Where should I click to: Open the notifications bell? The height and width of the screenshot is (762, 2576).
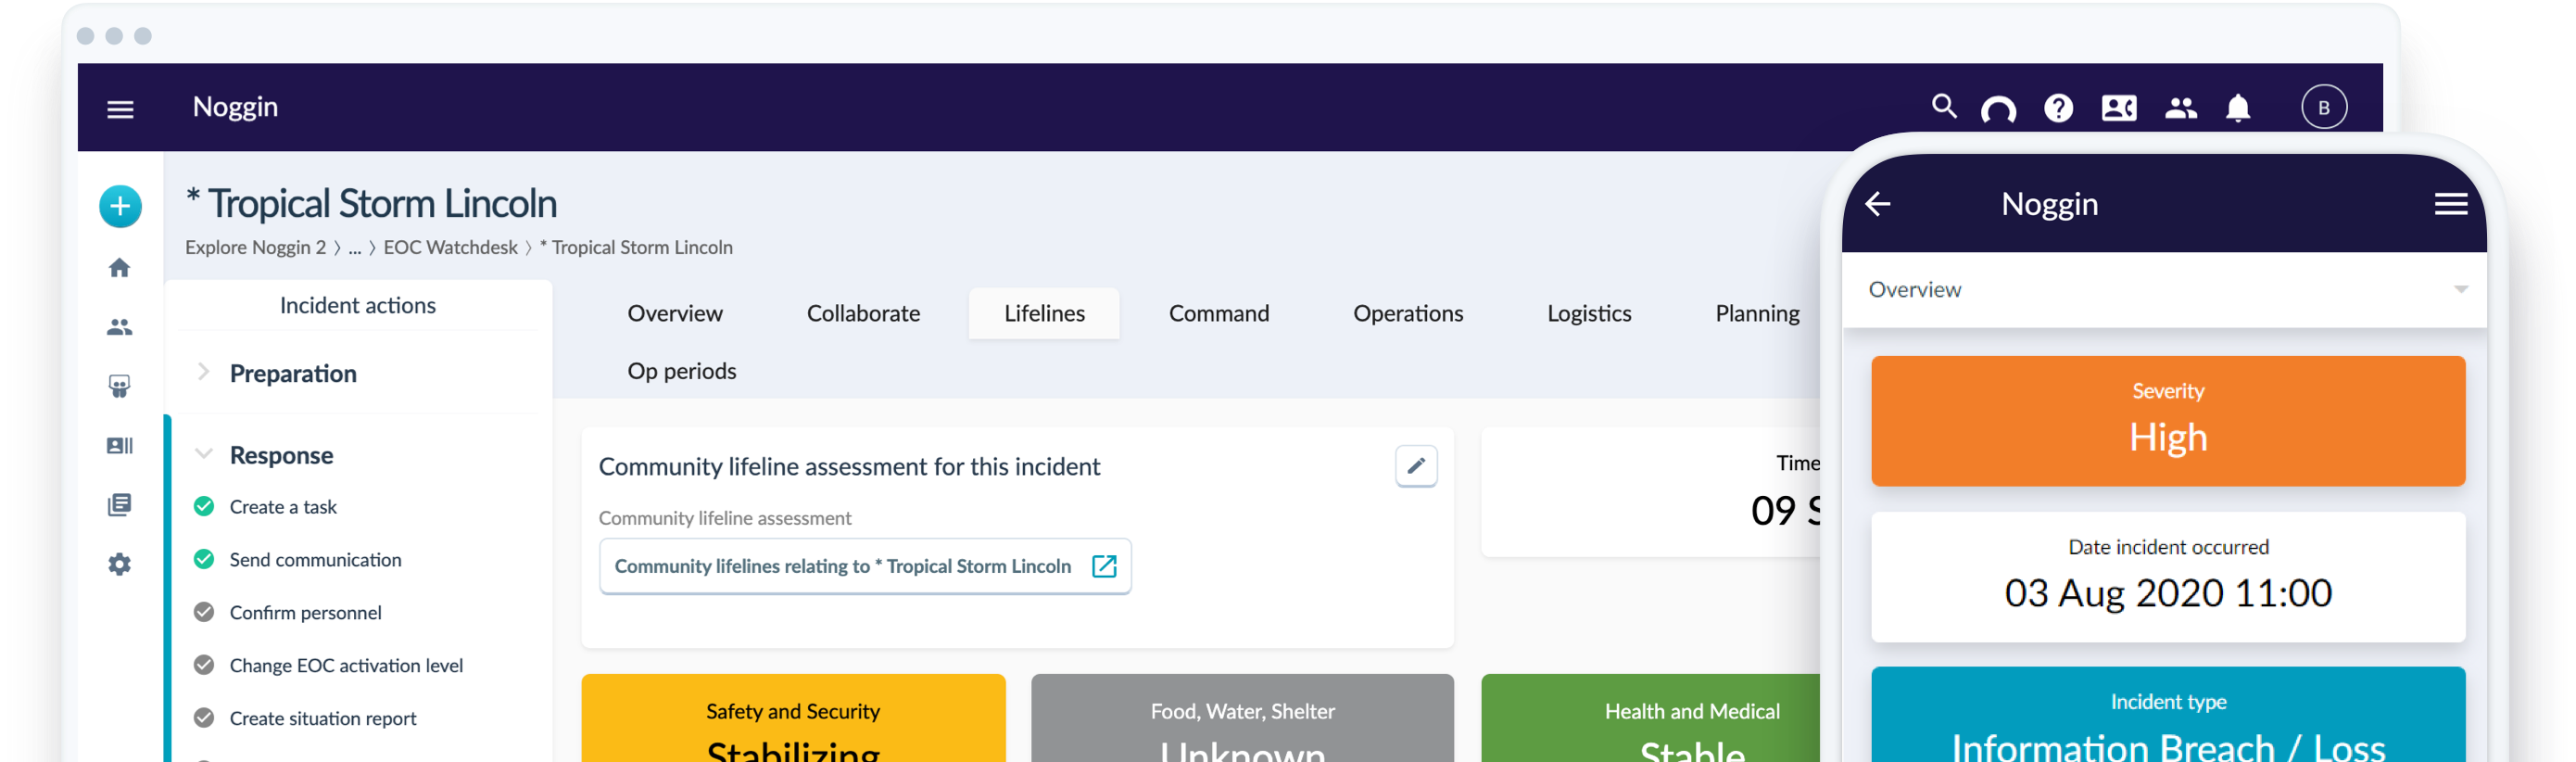(x=2237, y=108)
